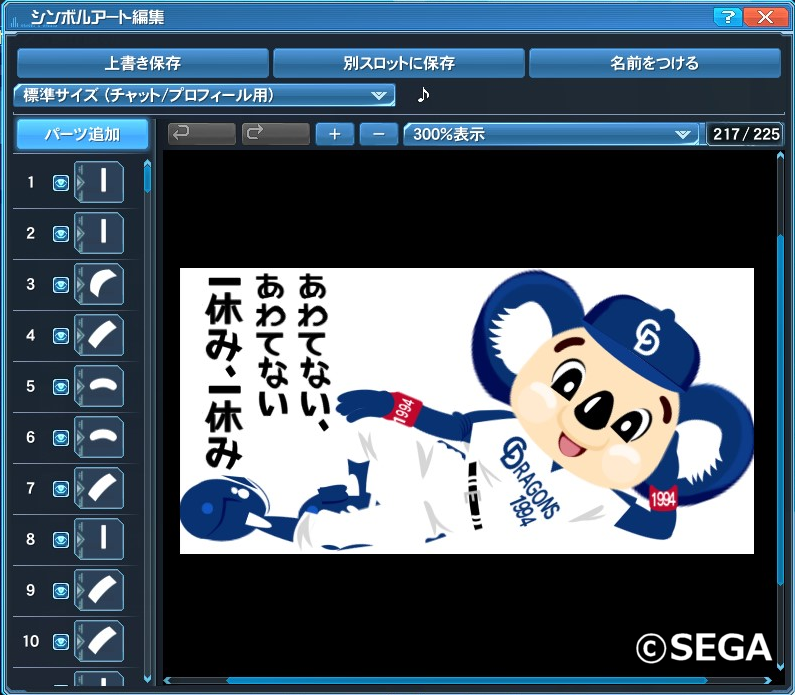Toggle visibility of layer 1
The height and width of the screenshot is (695, 795).
click(x=61, y=183)
